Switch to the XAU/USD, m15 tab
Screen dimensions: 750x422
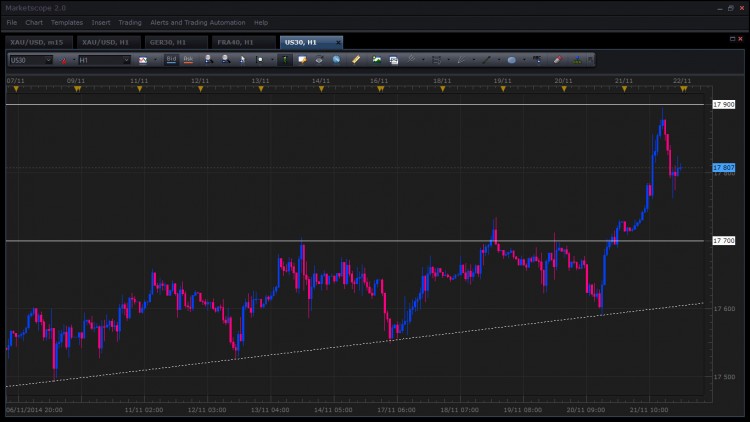[x=38, y=42]
